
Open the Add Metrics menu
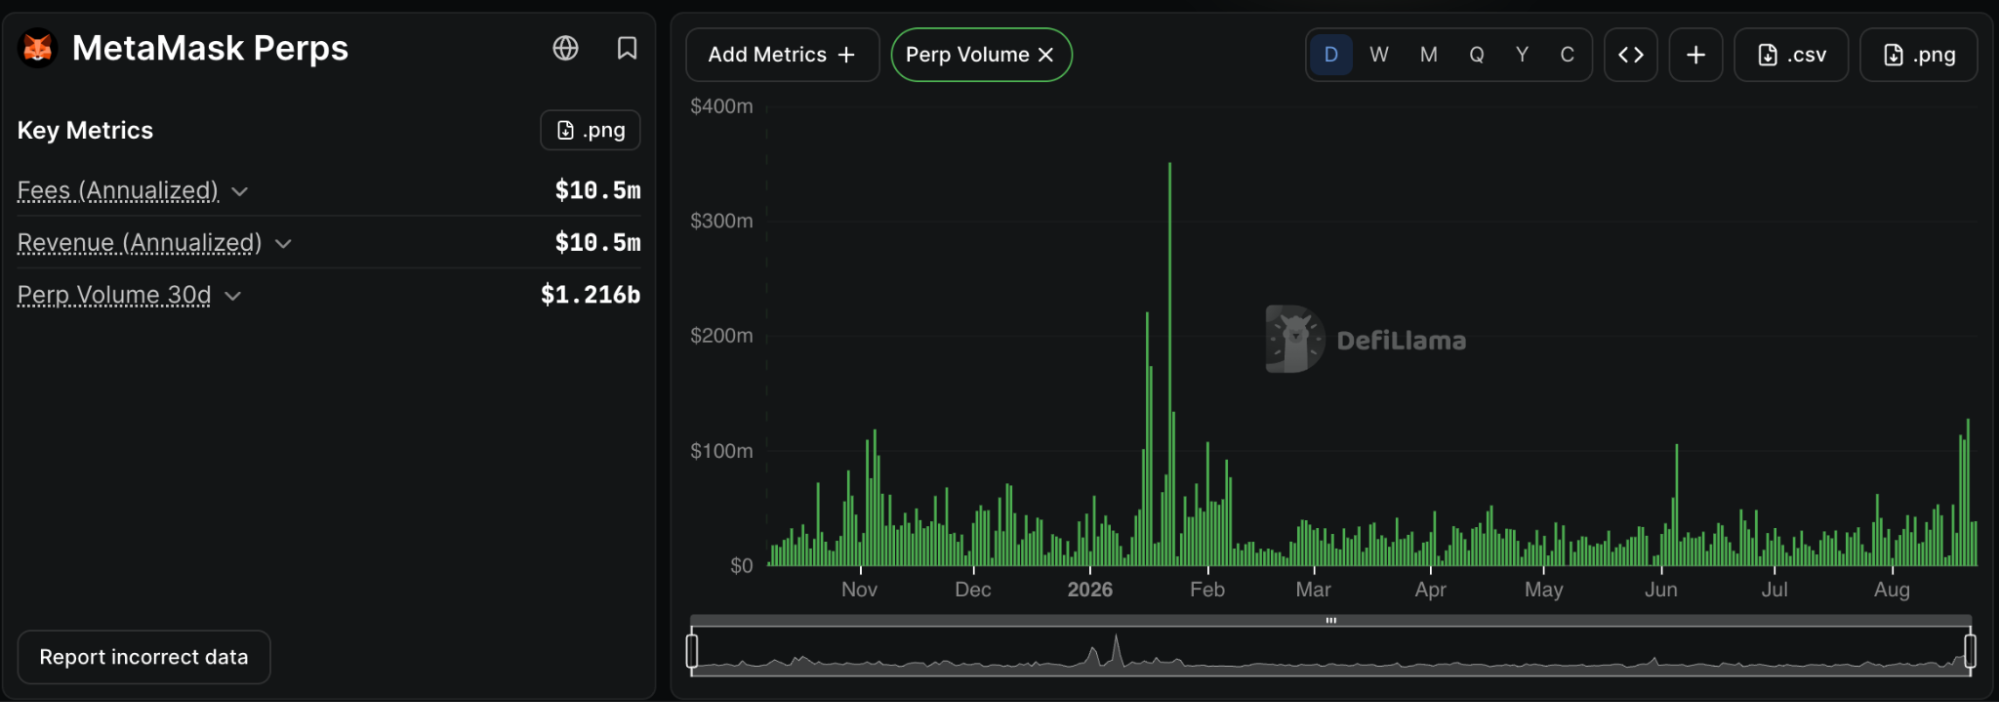pyautogui.click(x=782, y=55)
